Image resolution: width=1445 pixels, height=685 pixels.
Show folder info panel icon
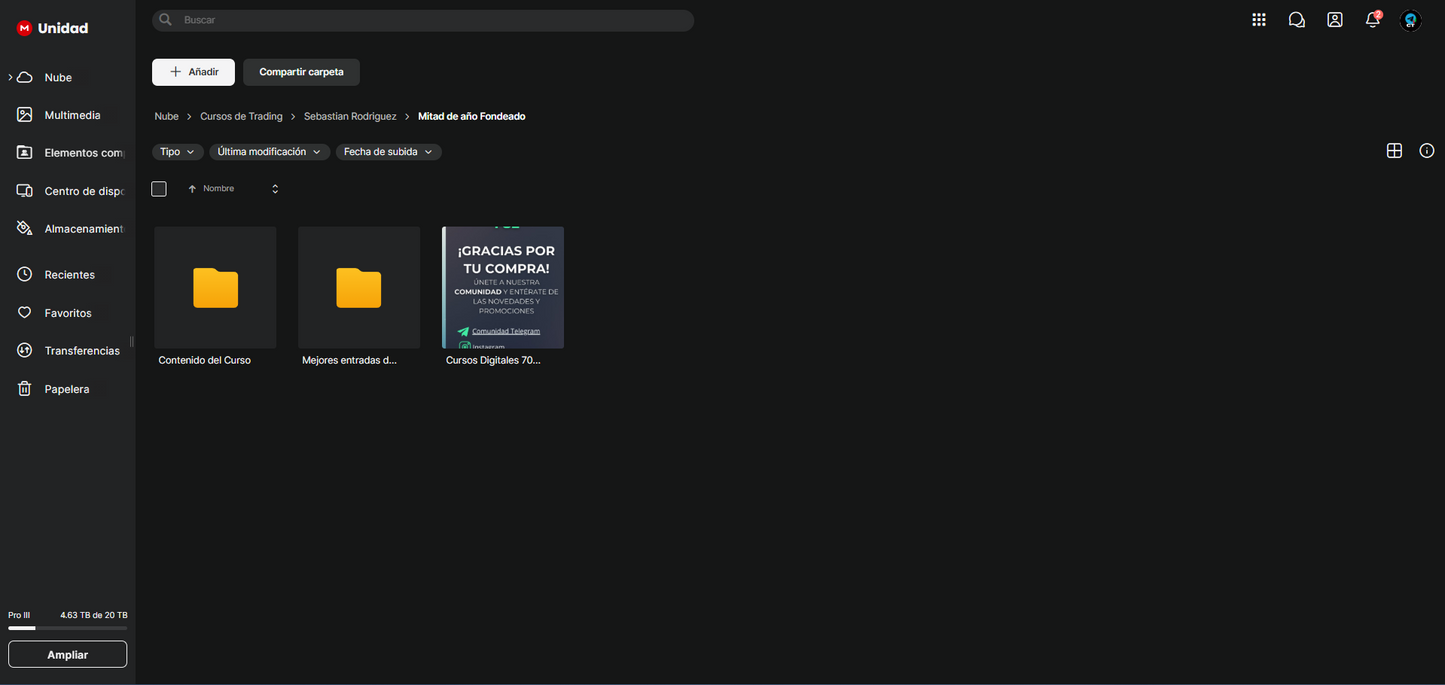(1427, 151)
